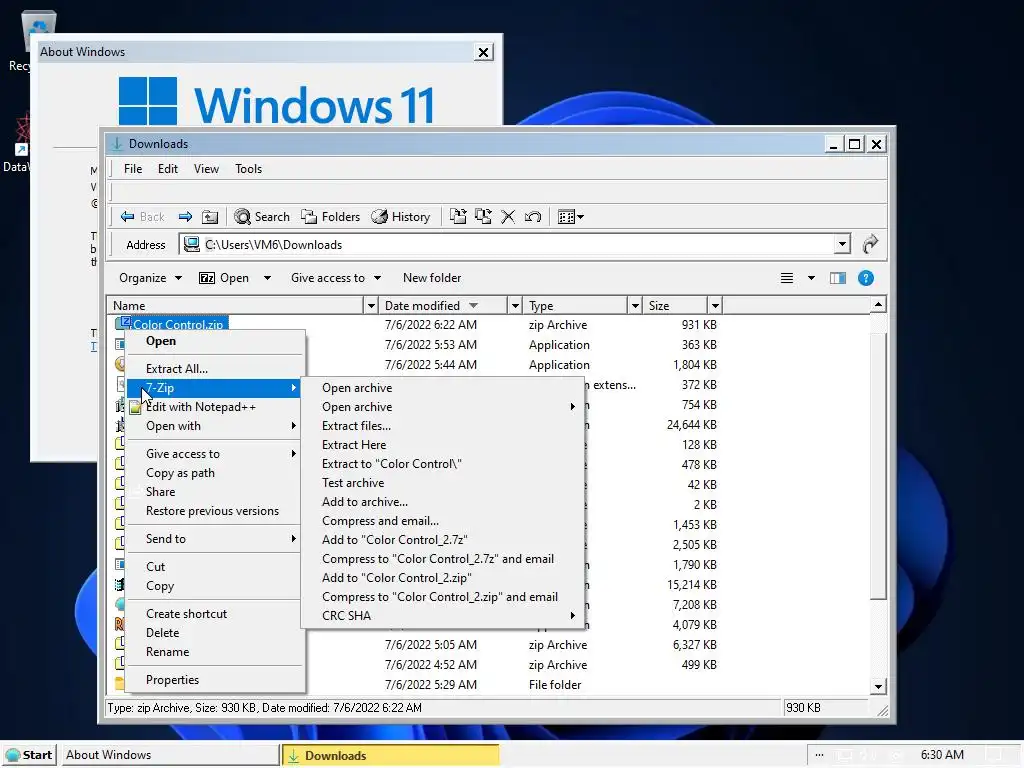Toggle the preview pane icon
Image resolution: width=1024 pixels, height=768 pixels.
[x=838, y=278]
